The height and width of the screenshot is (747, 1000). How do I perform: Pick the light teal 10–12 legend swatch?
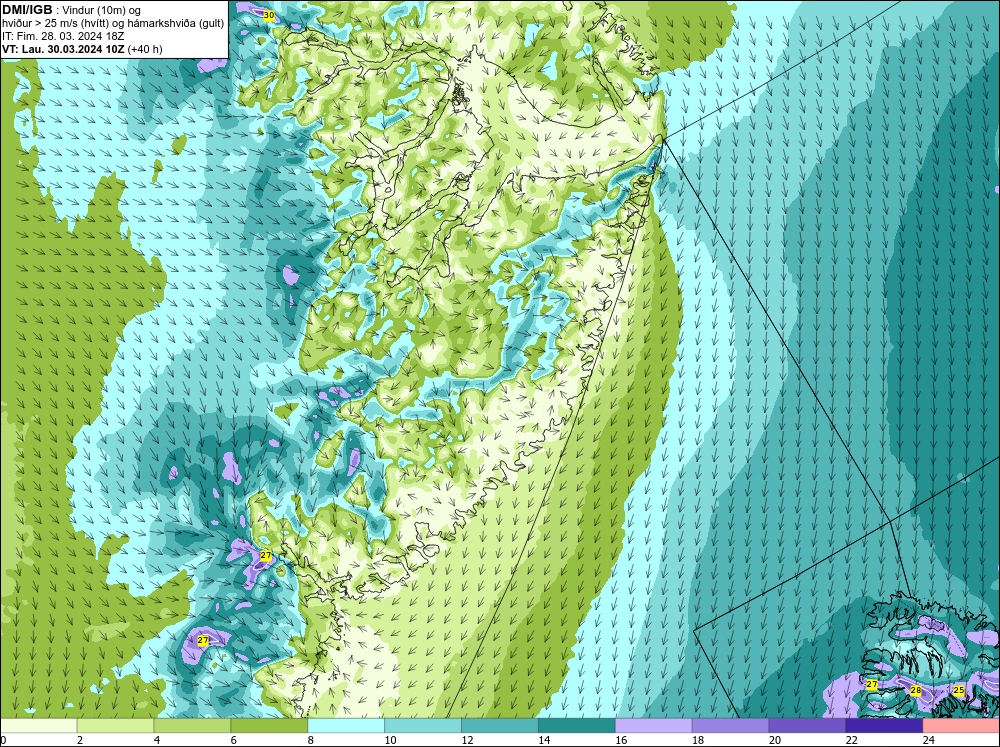[423, 726]
